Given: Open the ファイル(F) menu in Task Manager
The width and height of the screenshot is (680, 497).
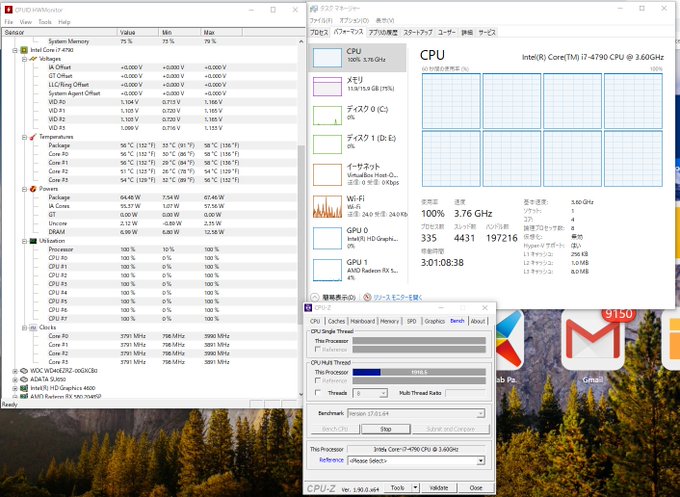Looking at the screenshot, I should tap(321, 20).
